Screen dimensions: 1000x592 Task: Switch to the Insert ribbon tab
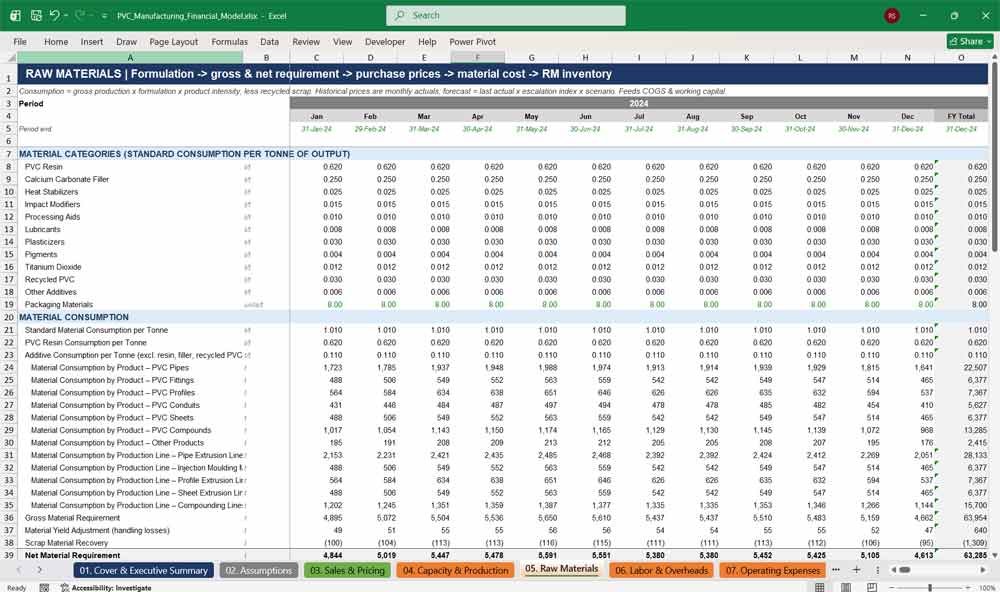[92, 41]
